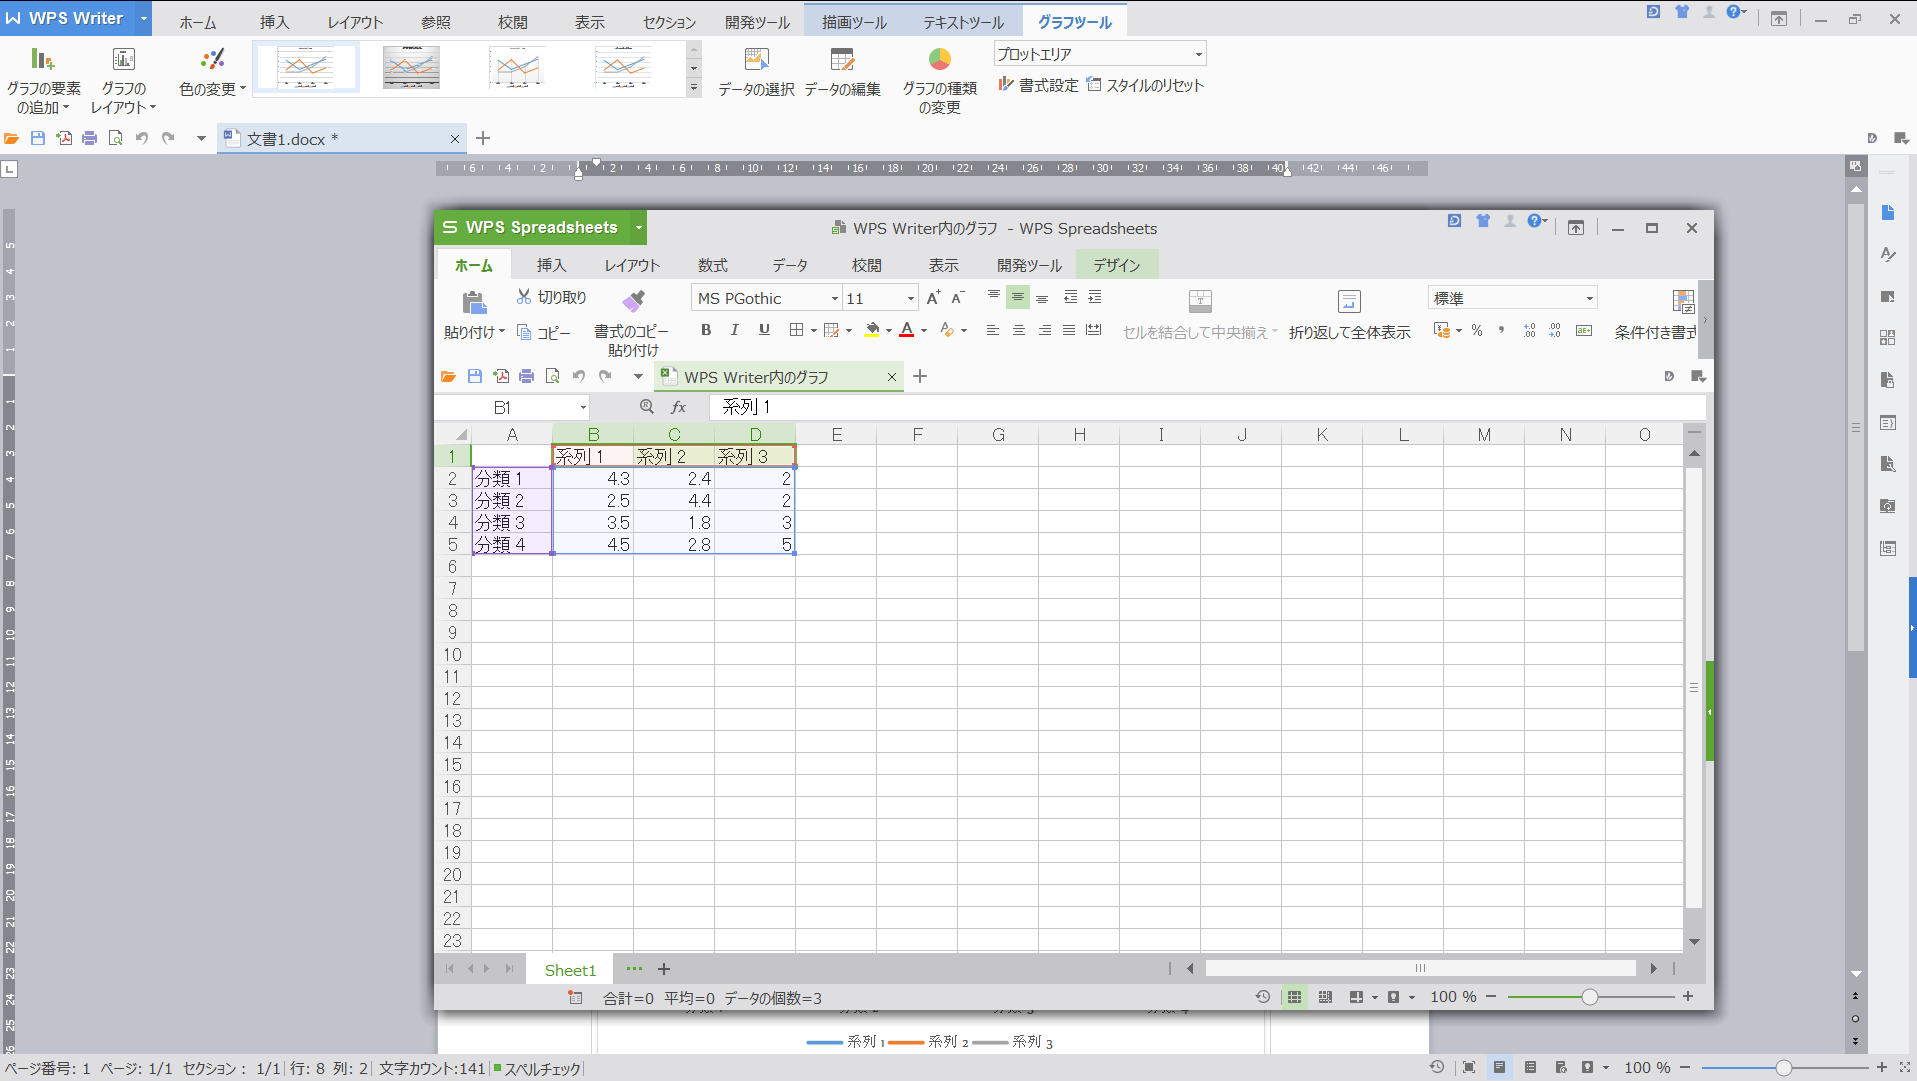
Task: Switch to Spreadsheets デザイン tab
Action: [x=1116, y=265]
